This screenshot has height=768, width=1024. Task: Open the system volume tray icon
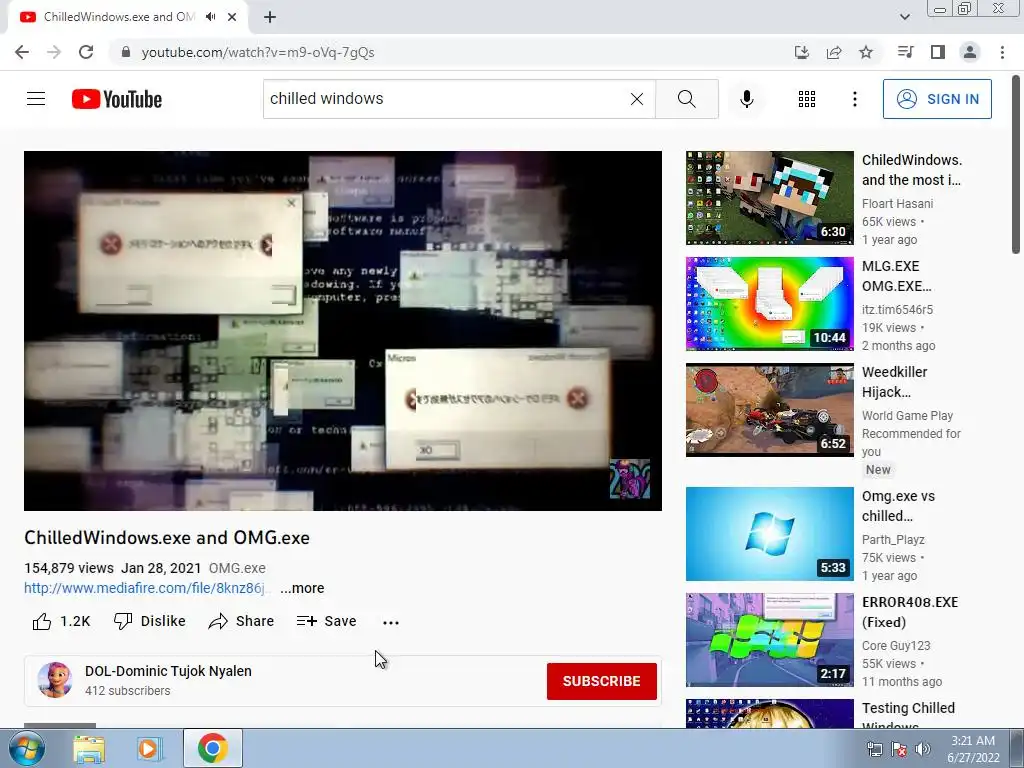coord(923,749)
